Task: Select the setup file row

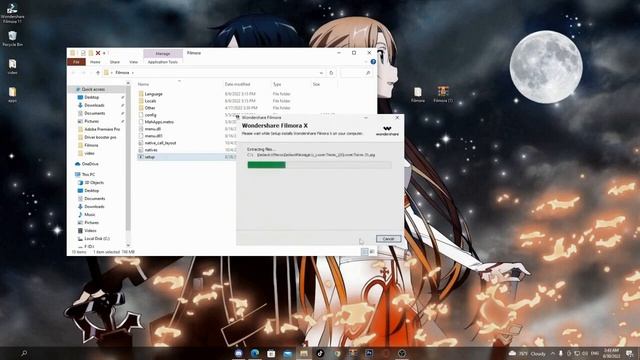Action: pyautogui.click(x=186, y=157)
